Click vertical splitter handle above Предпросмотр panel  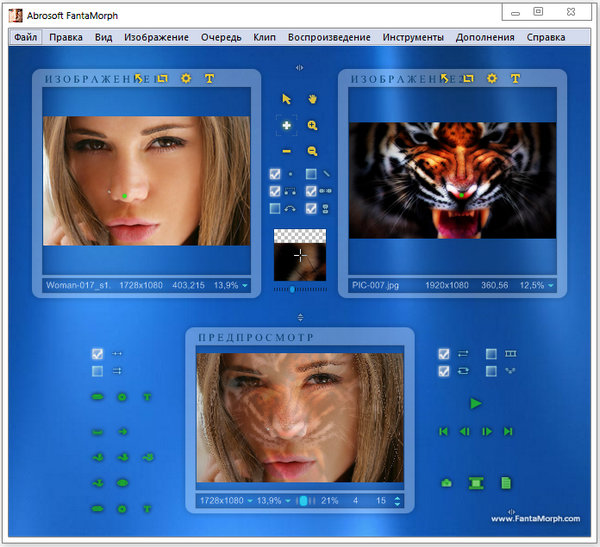click(300, 317)
